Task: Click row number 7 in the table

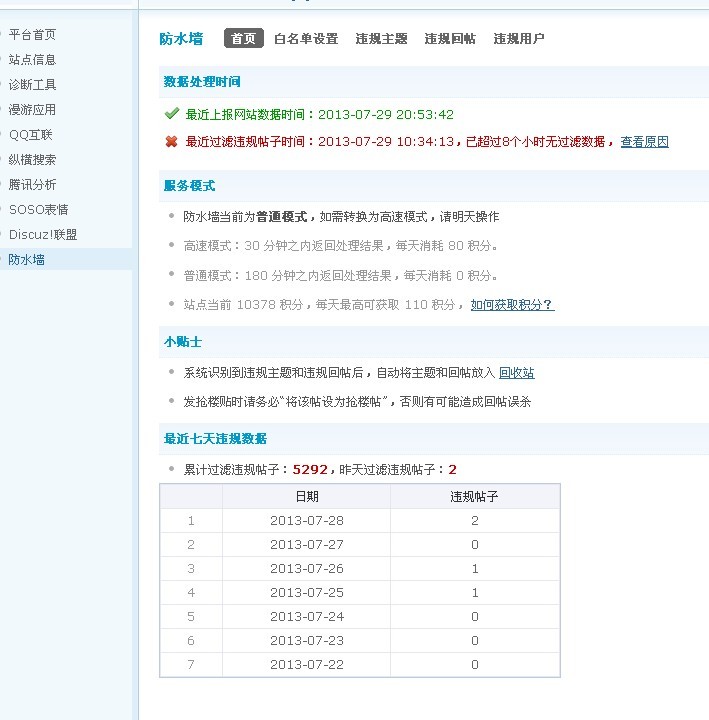Action: [x=191, y=664]
